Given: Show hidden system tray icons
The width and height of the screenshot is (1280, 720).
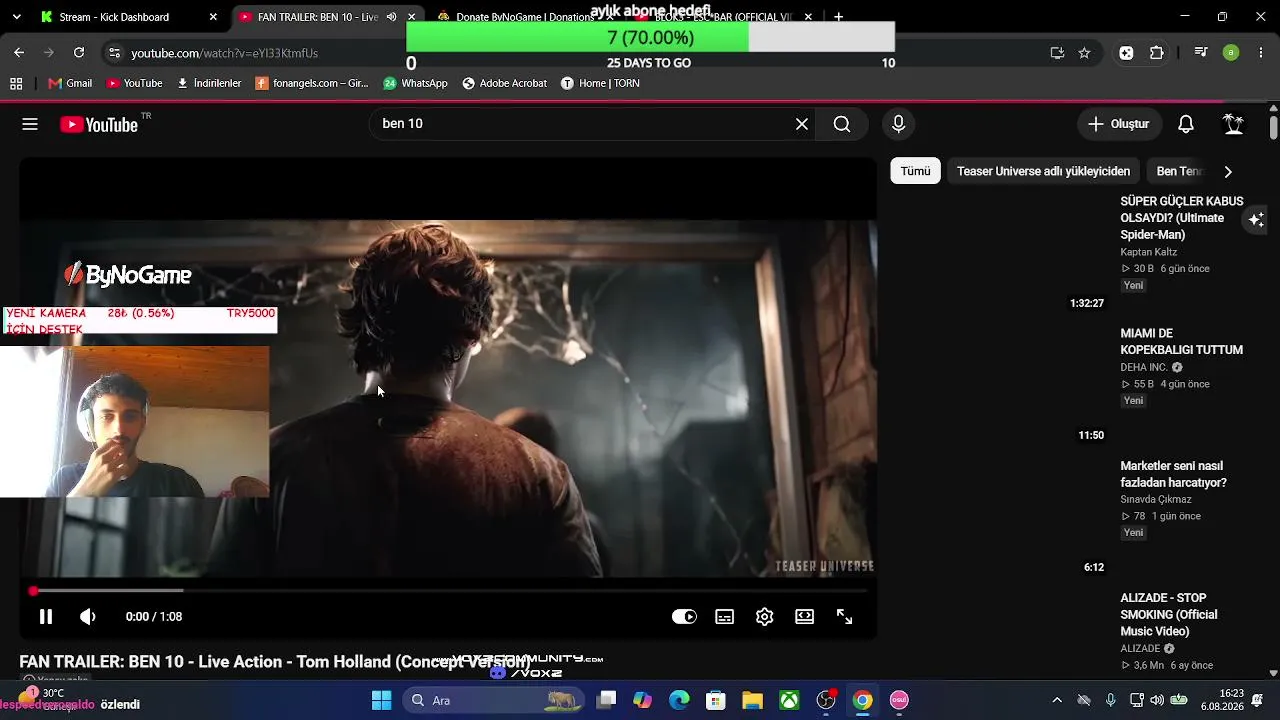Looking at the screenshot, I should (1057, 700).
